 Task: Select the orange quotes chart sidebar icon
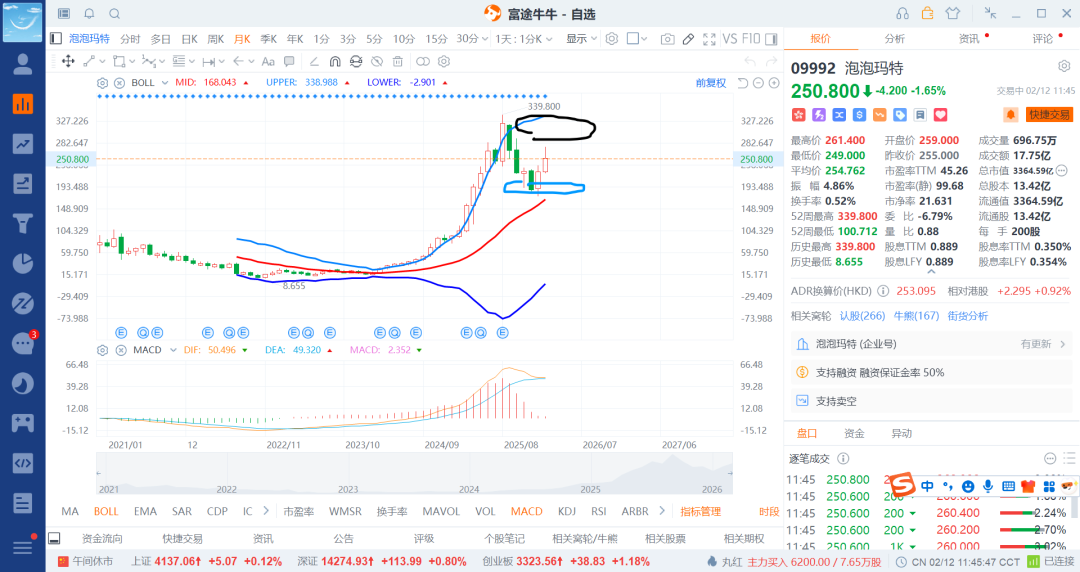[x=23, y=104]
